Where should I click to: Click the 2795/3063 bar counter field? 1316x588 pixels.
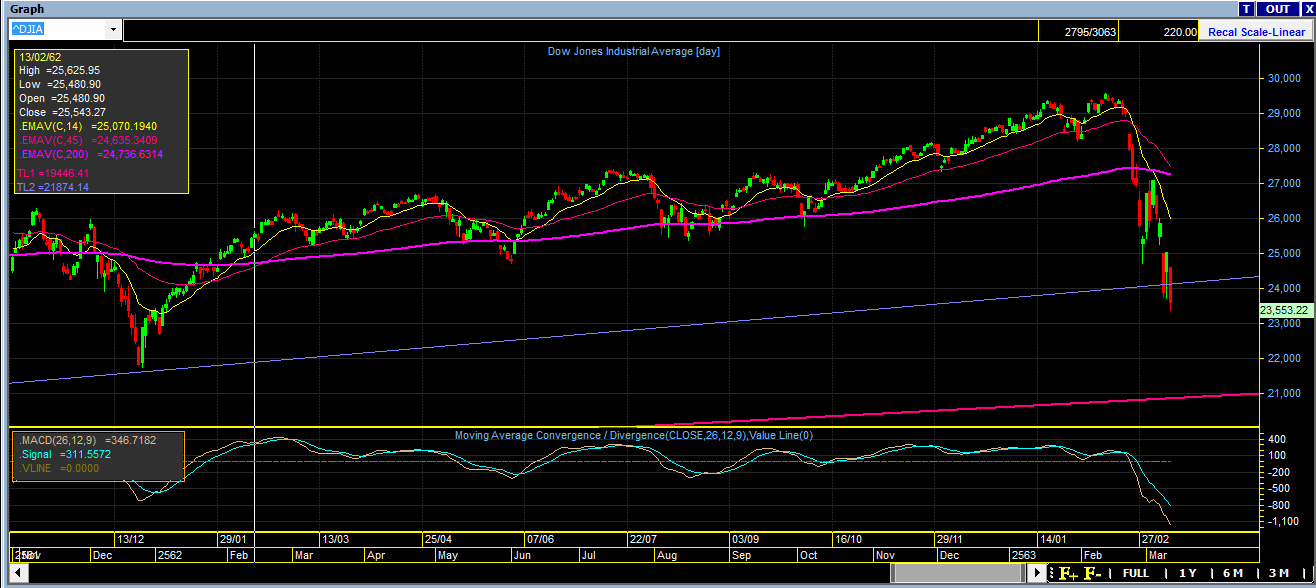pyautogui.click(x=1078, y=32)
